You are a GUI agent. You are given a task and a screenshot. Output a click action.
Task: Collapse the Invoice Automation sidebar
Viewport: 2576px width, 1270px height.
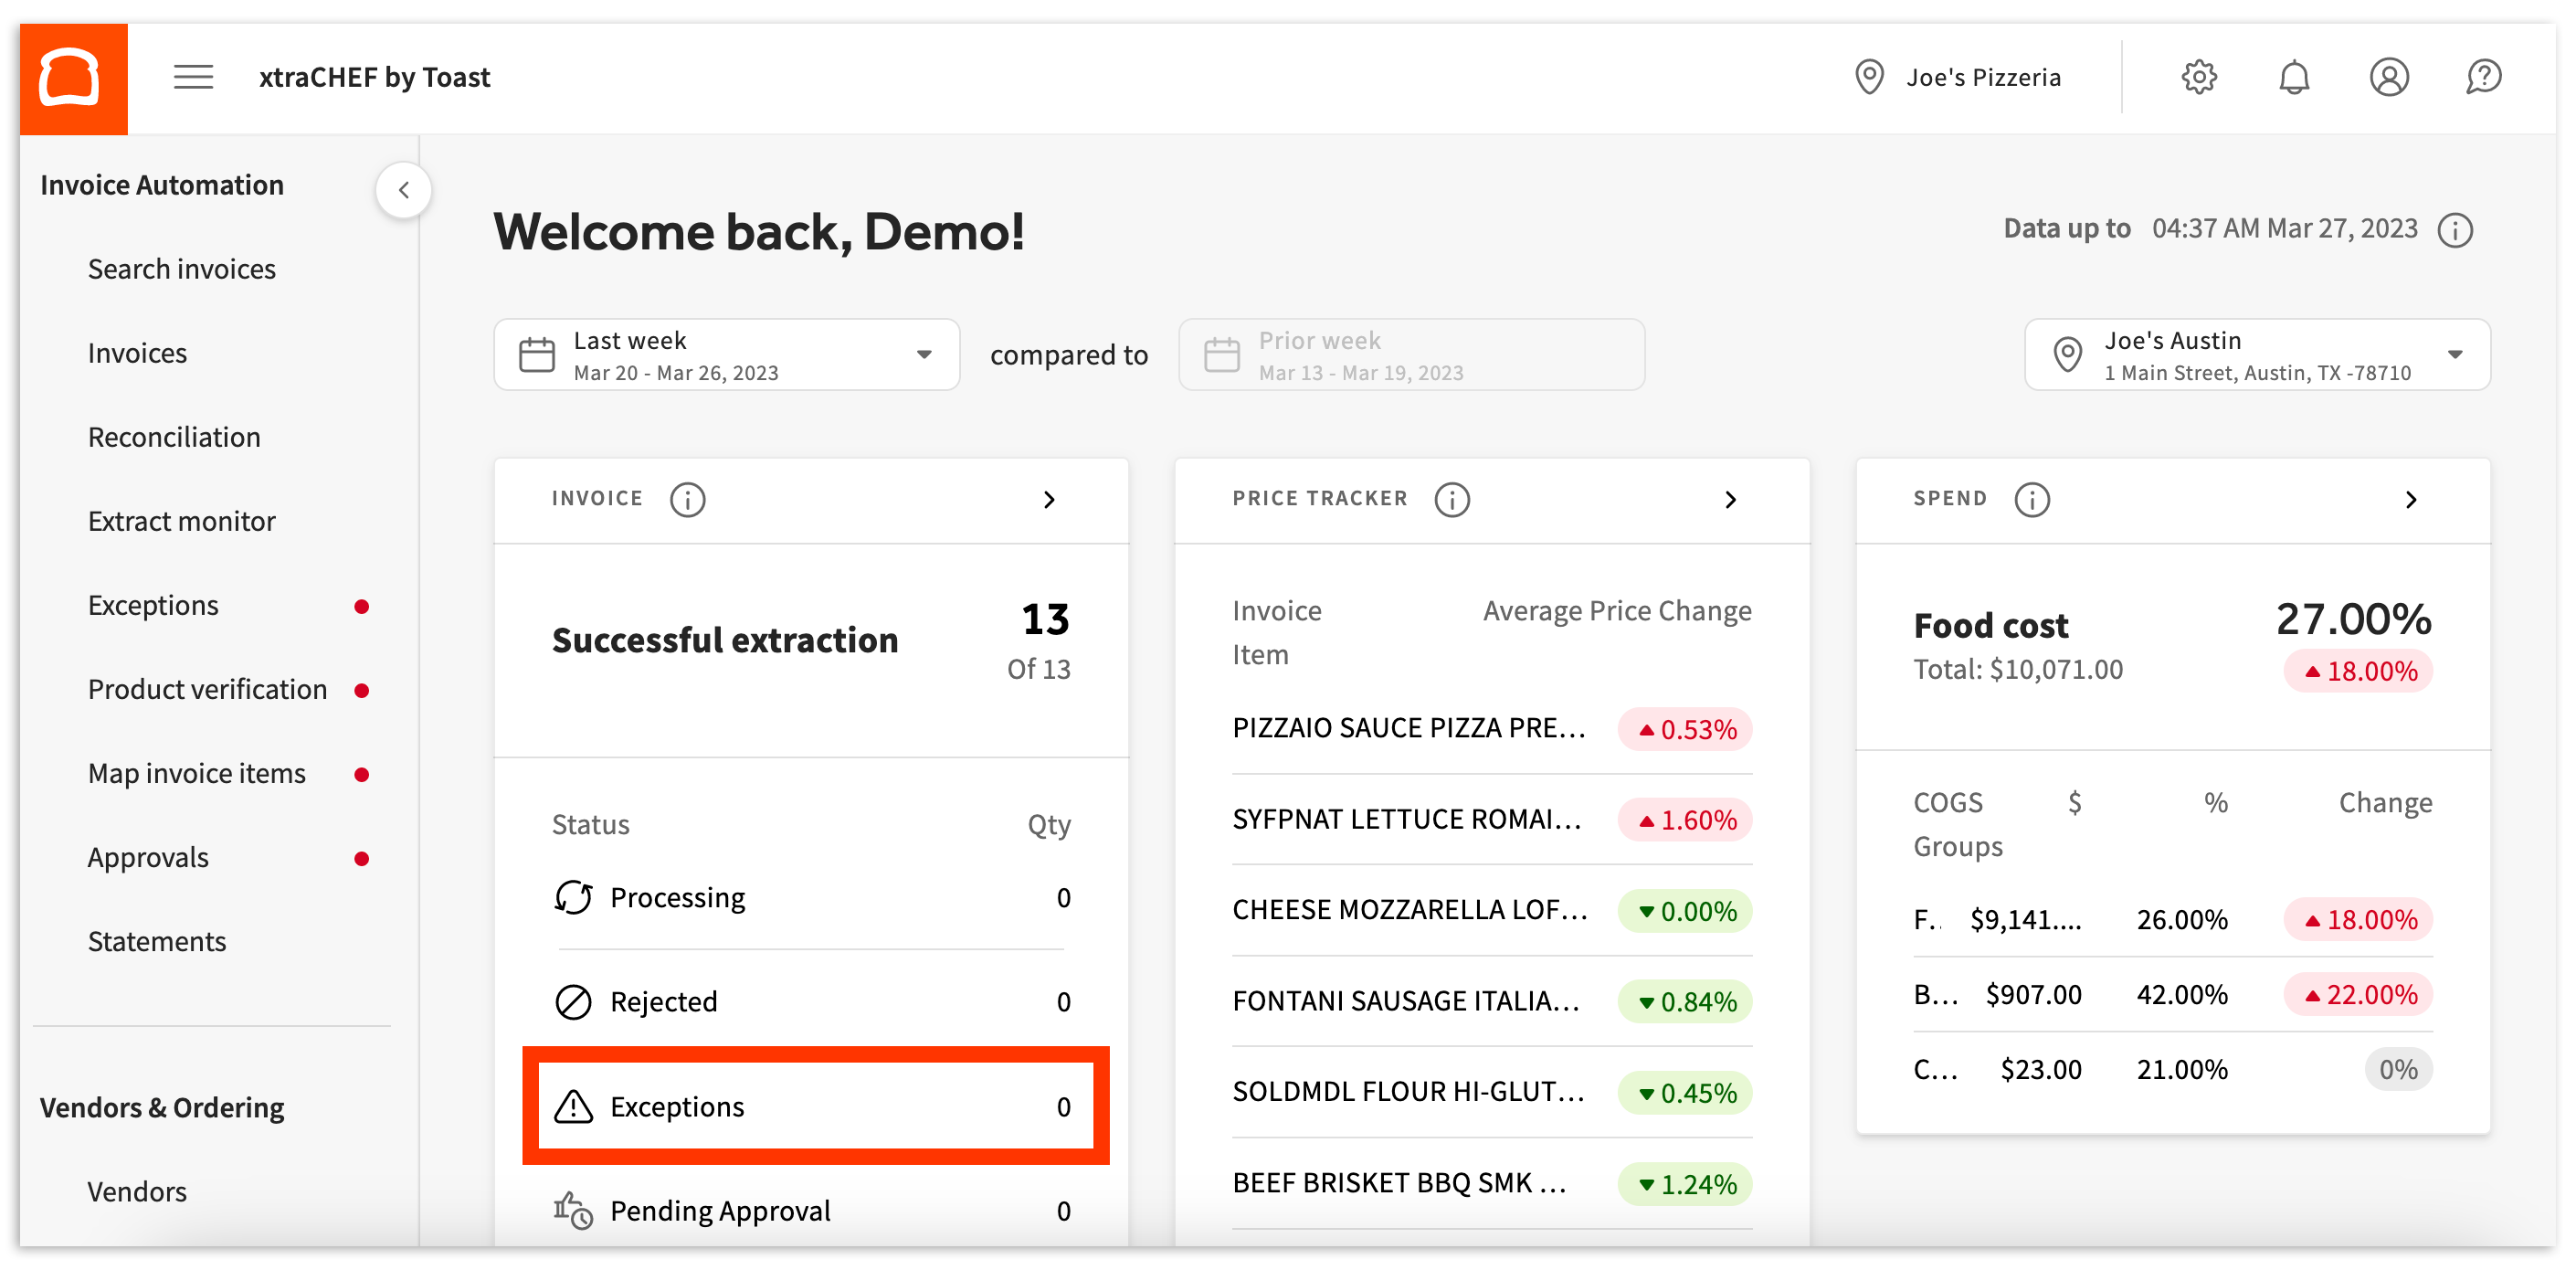tap(404, 189)
